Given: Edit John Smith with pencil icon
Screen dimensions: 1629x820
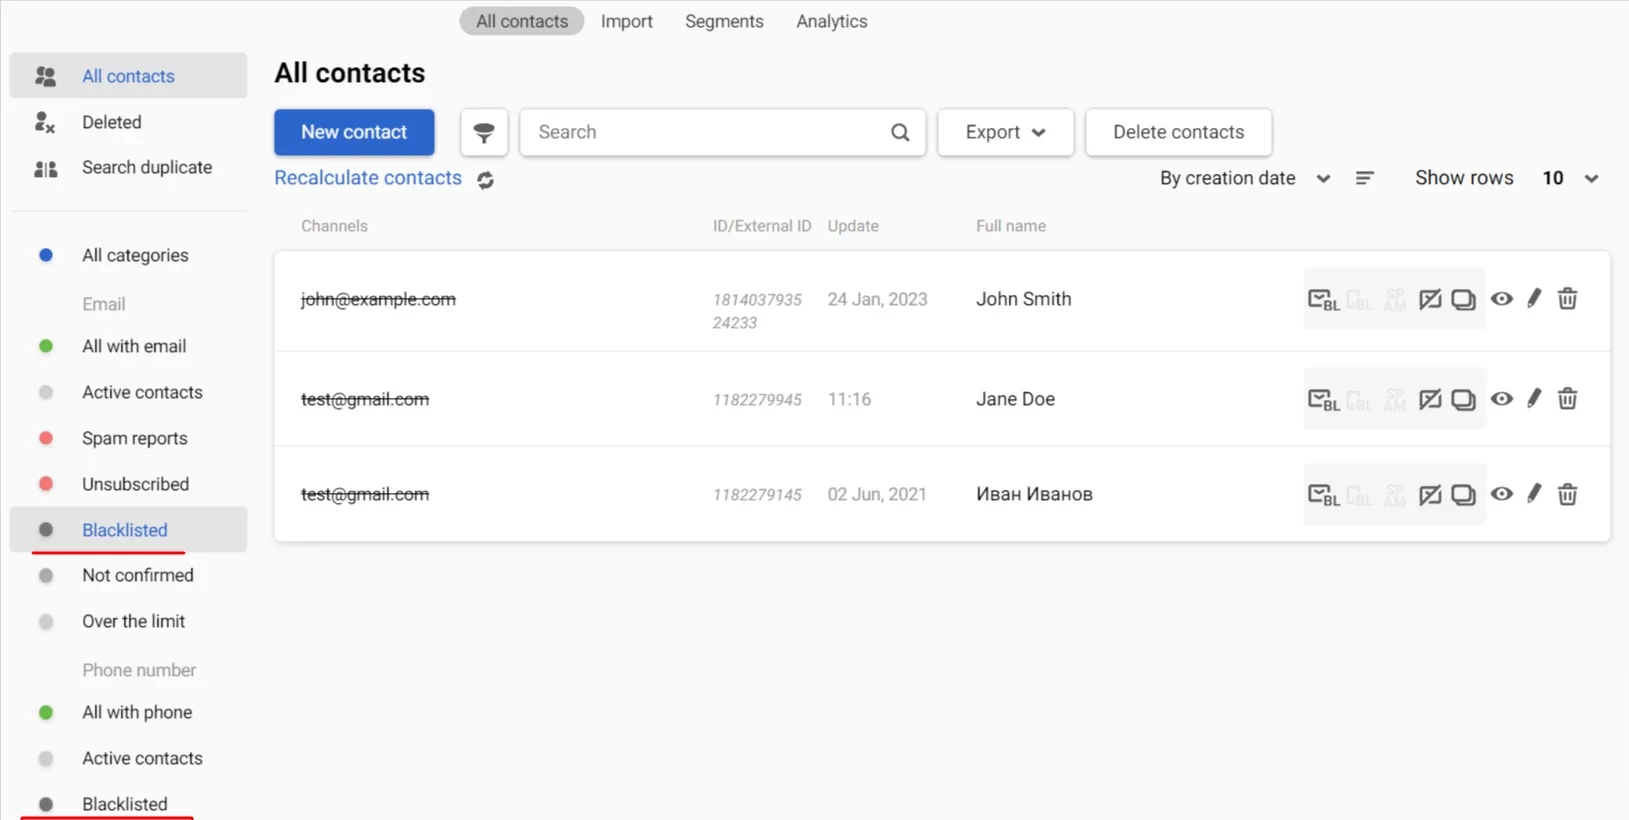Looking at the screenshot, I should click(x=1534, y=298).
